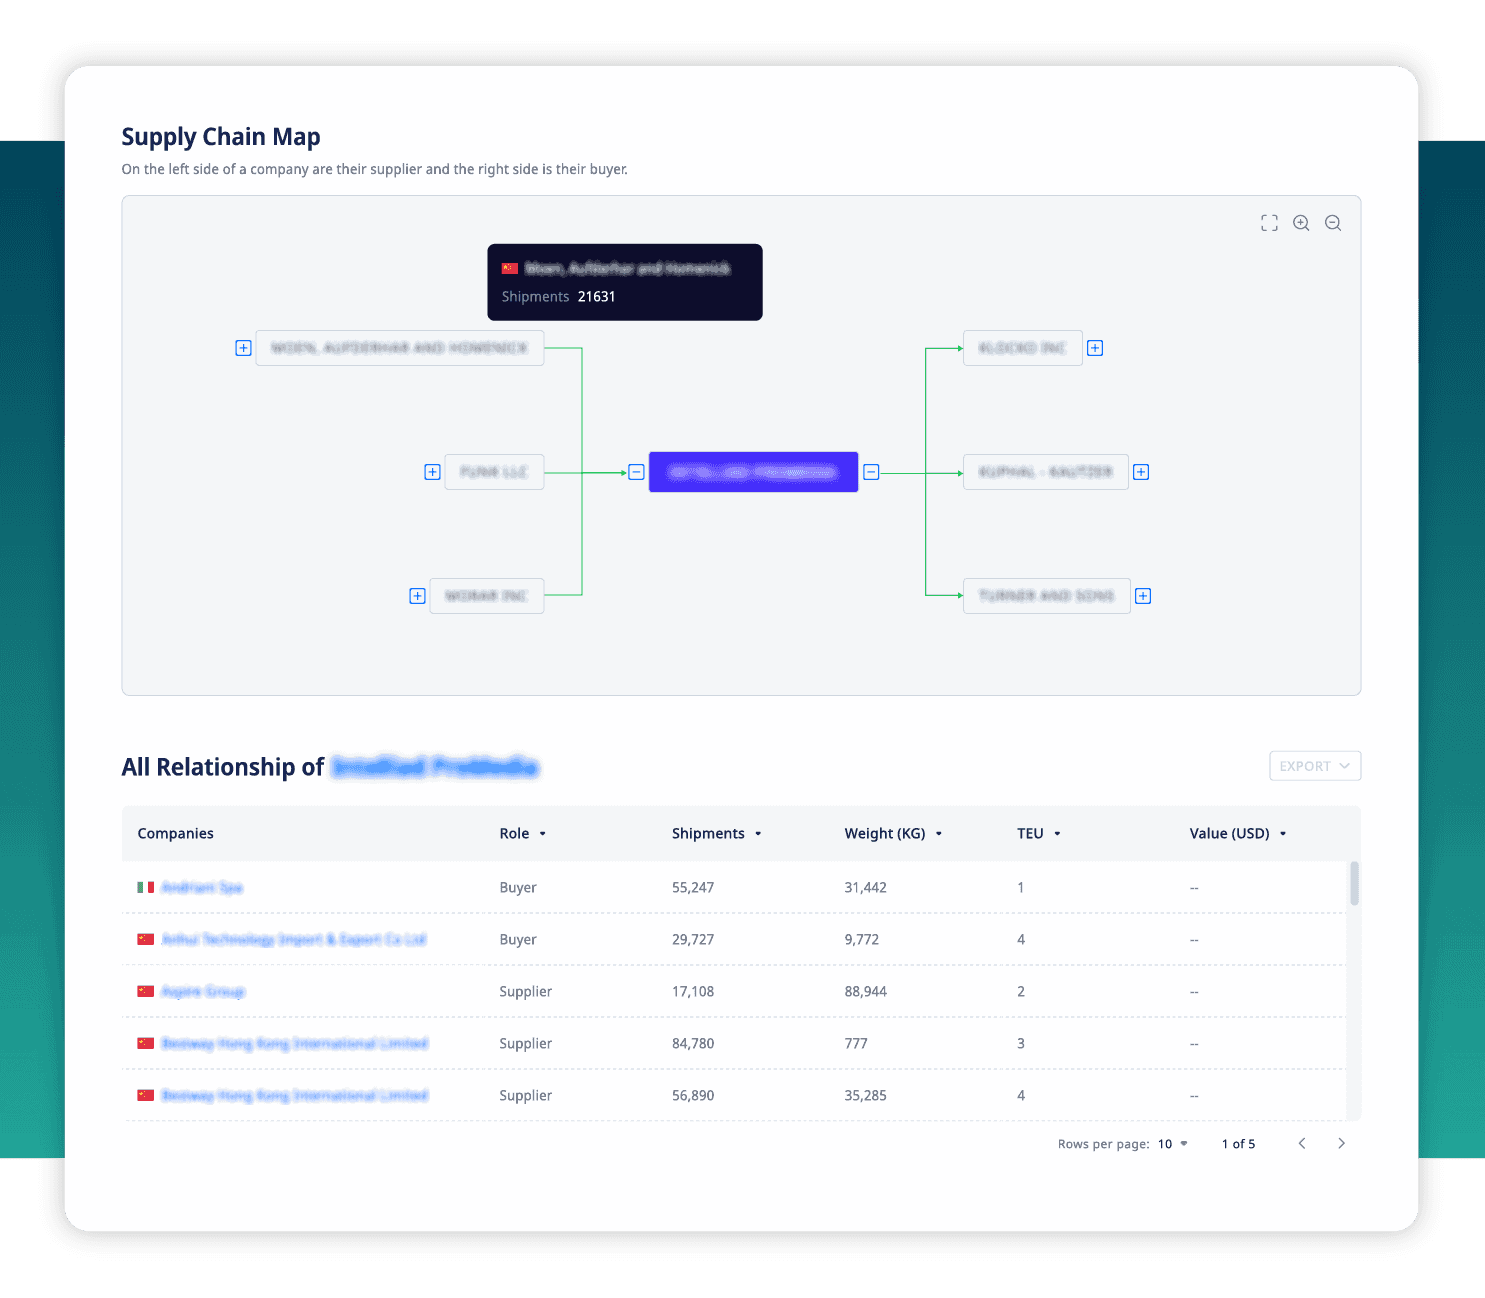Click the weight value 31,442

(x=865, y=887)
